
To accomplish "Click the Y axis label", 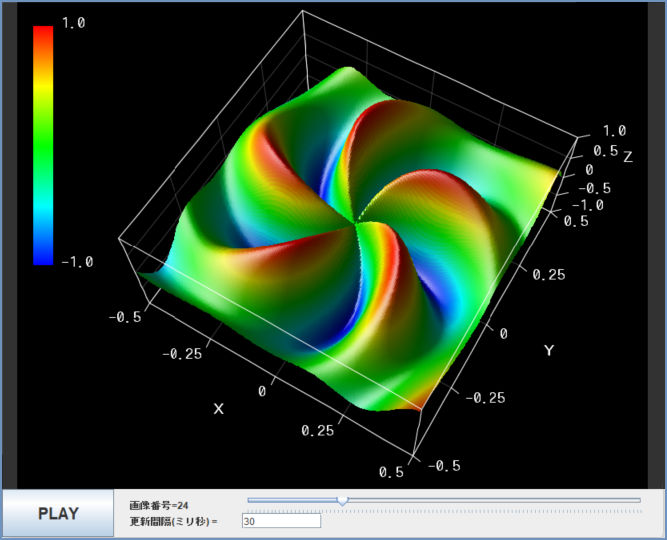I will (x=549, y=351).
